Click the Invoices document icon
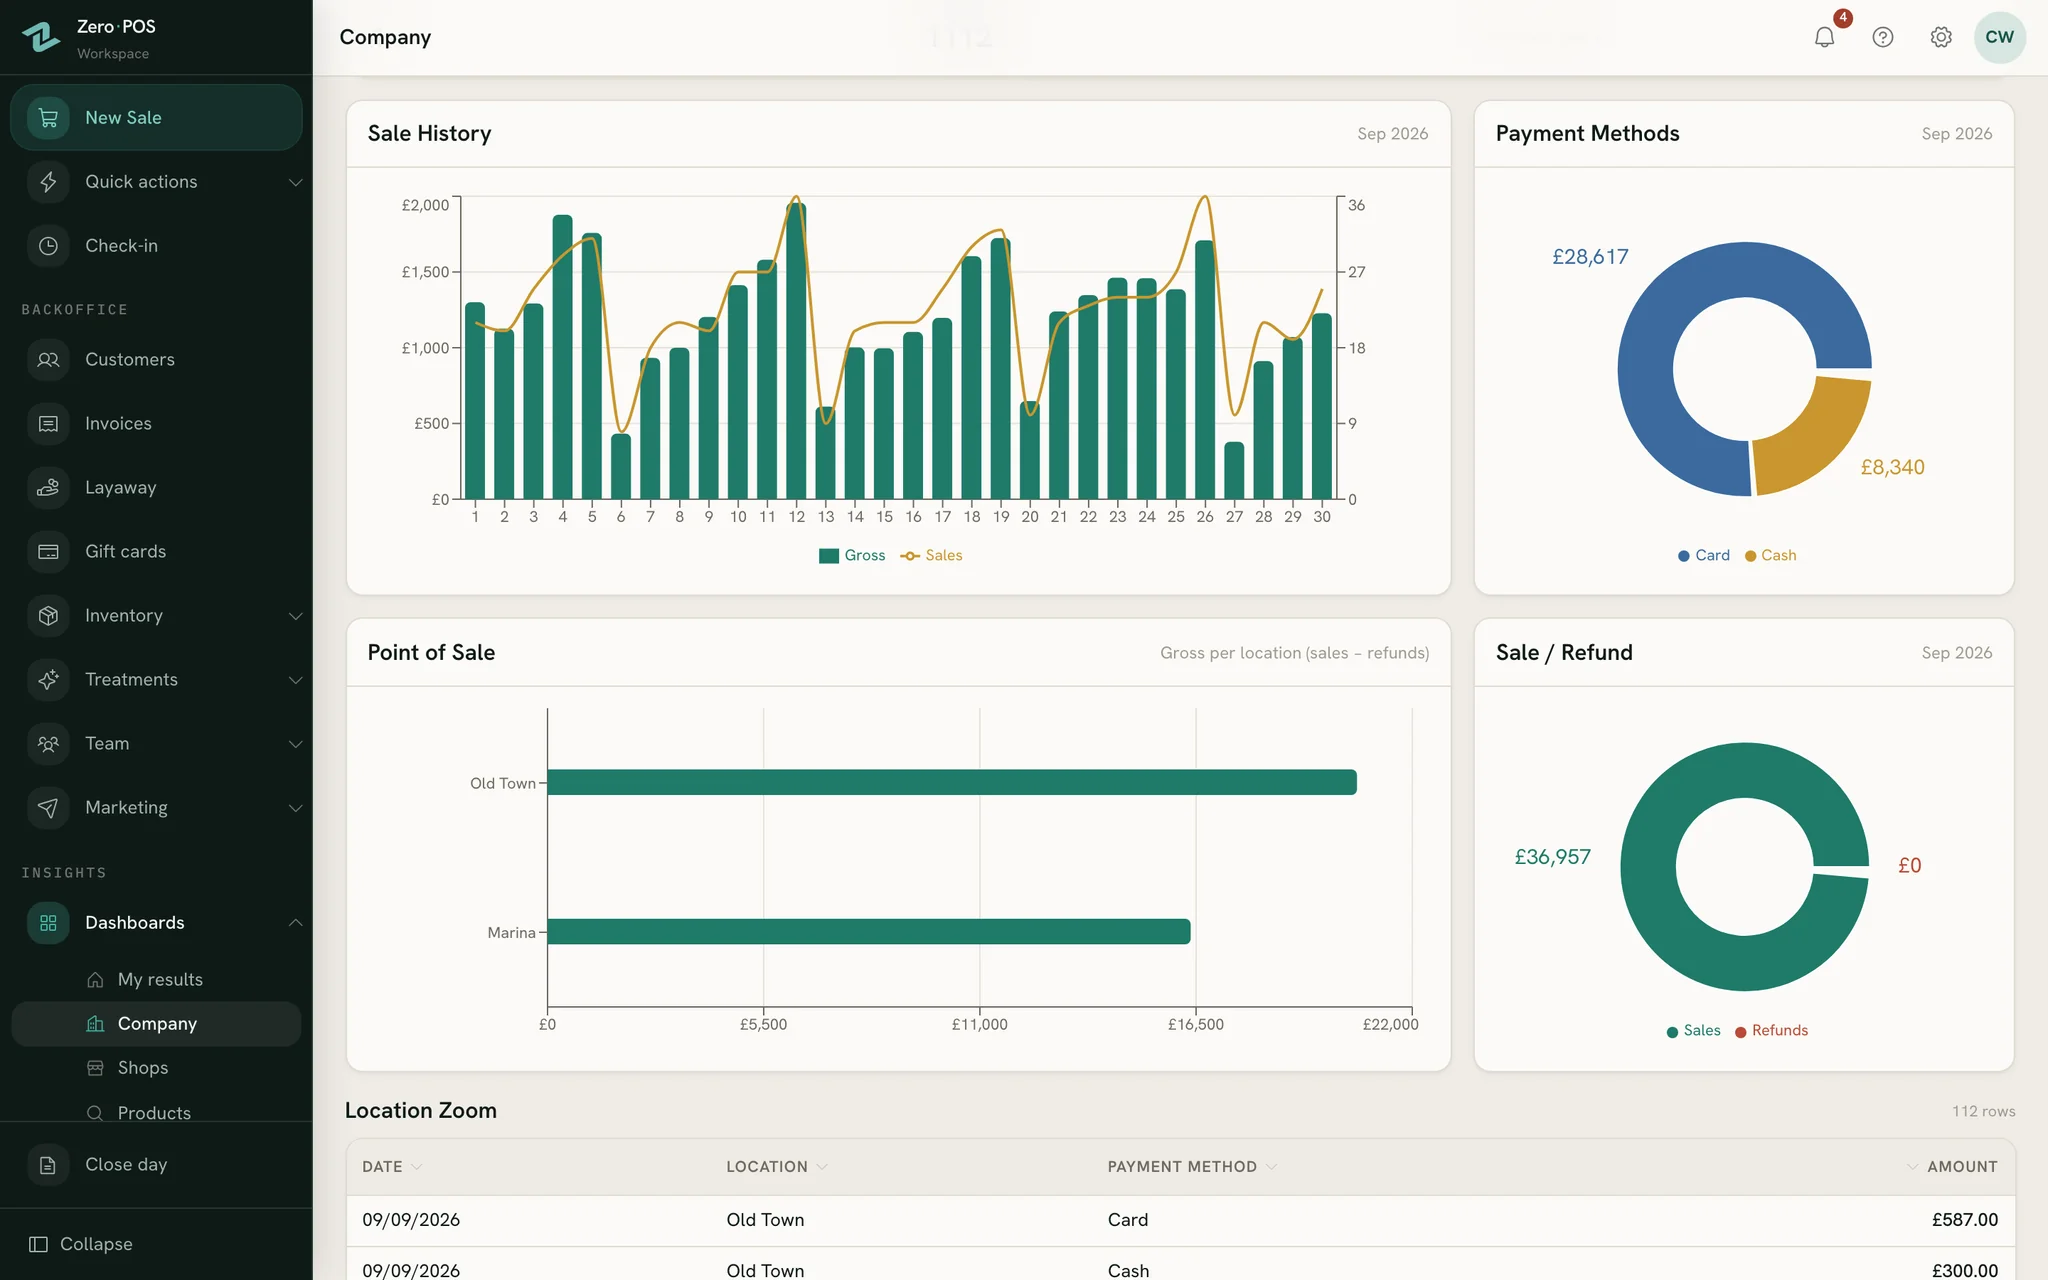2048x1280 pixels. 48,424
